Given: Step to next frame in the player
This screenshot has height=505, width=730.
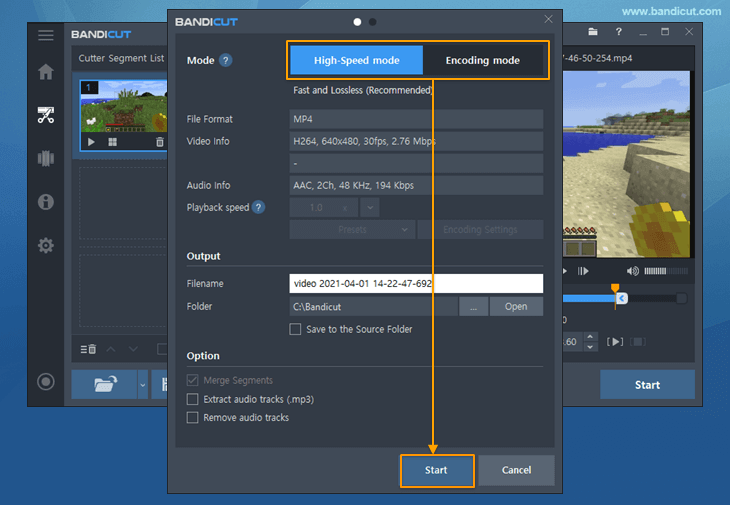Looking at the screenshot, I should (x=583, y=271).
